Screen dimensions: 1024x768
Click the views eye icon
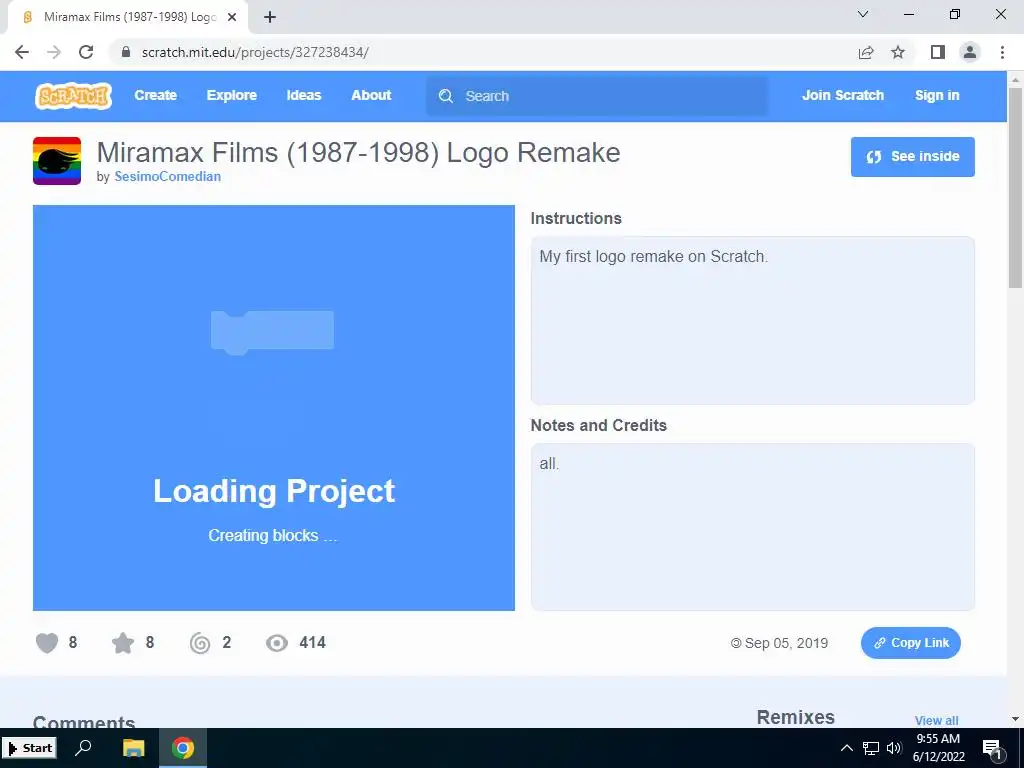point(277,643)
